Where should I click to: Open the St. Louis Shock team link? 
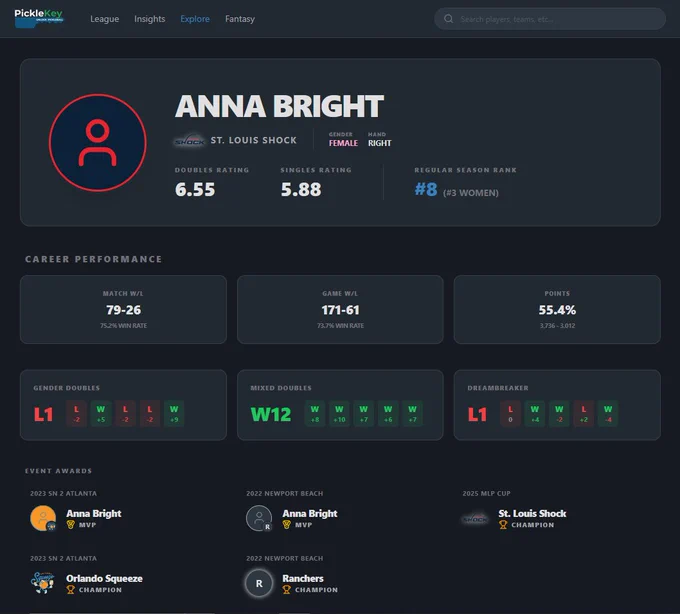[254, 140]
